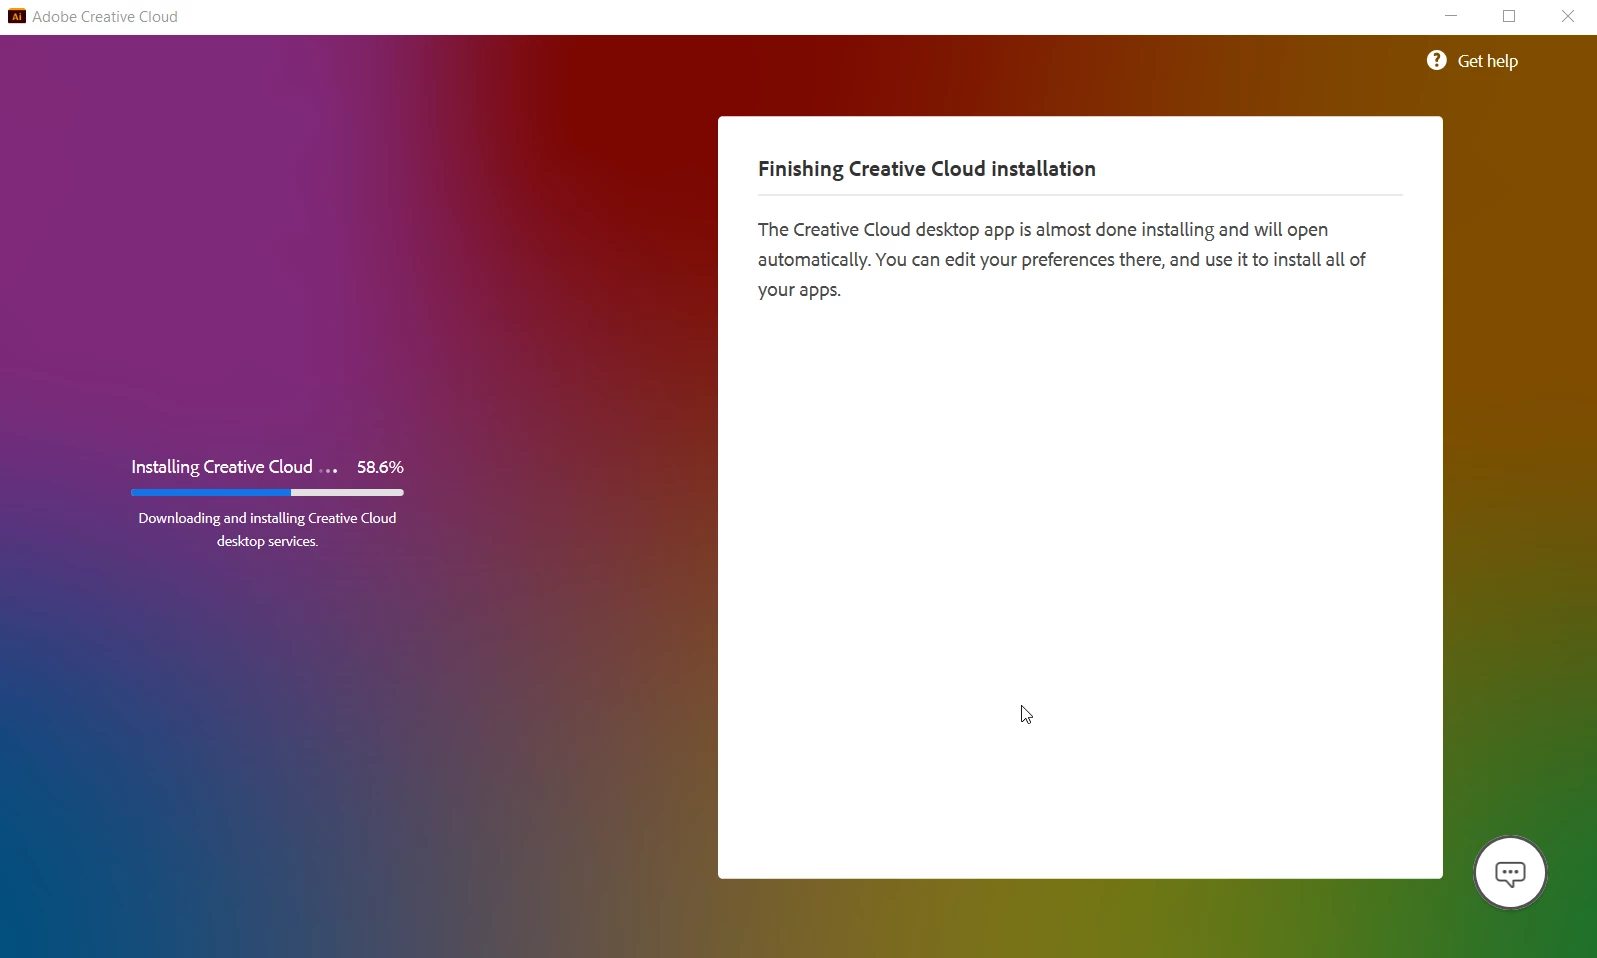The height and width of the screenshot is (958, 1597).
Task: Click the "Finishing Creative Cloud installation" heading
Action: (x=926, y=169)
